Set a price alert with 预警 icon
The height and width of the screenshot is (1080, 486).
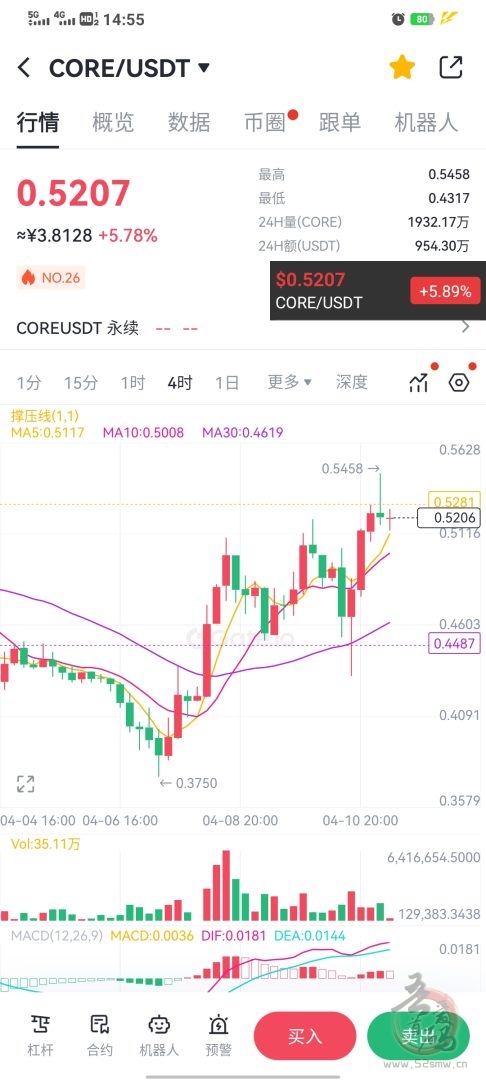click(218, 1035)
